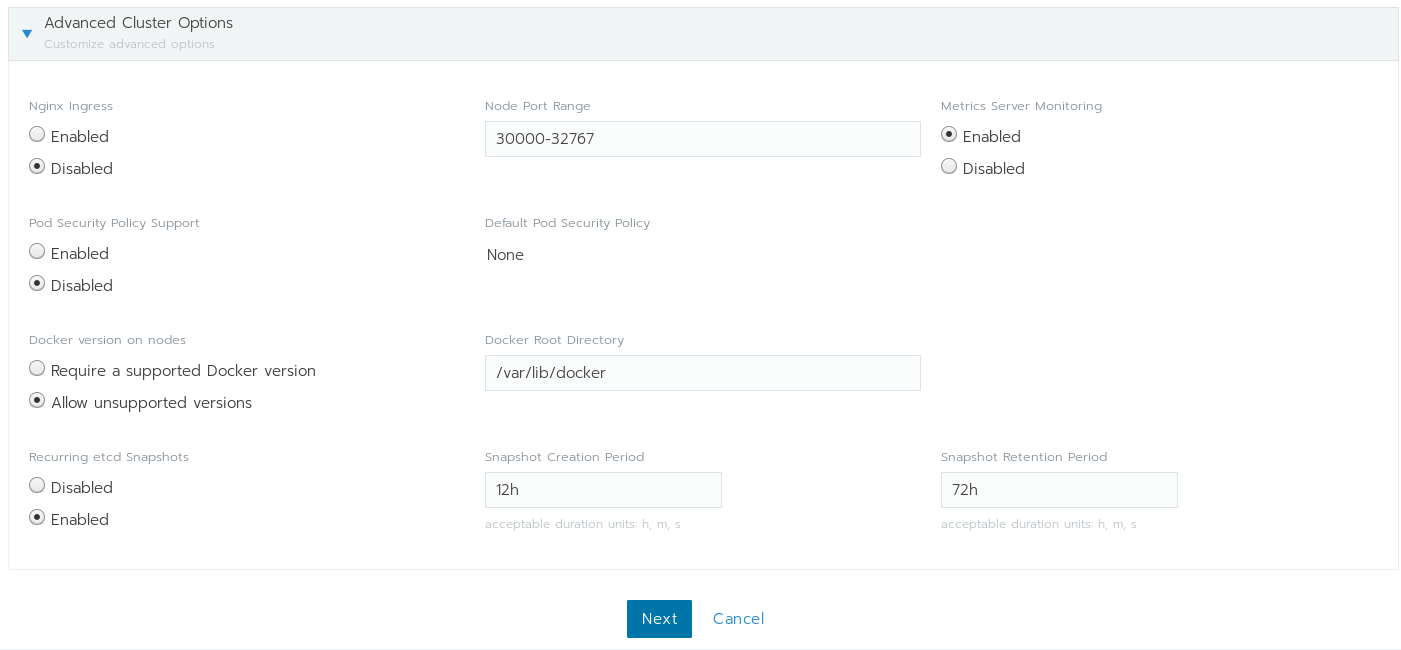Click the Advanced Cluster Options header title
This screenshot has height=650, width=1401.
point(139,23)
